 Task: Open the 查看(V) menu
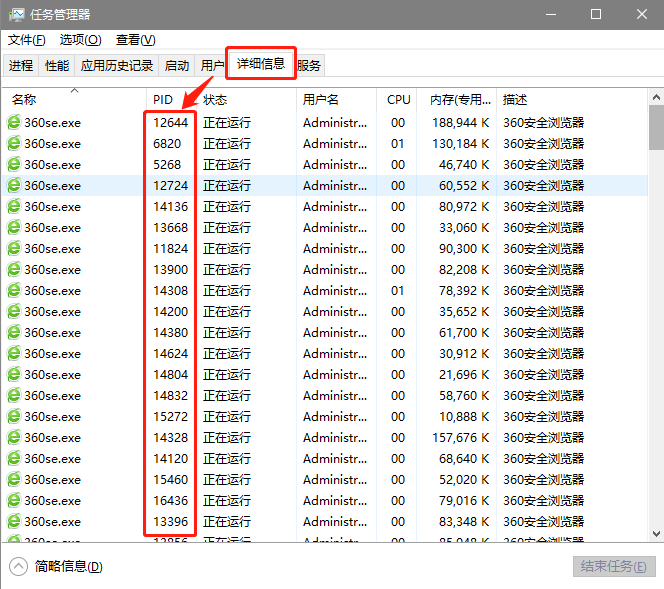pos(136,40)
